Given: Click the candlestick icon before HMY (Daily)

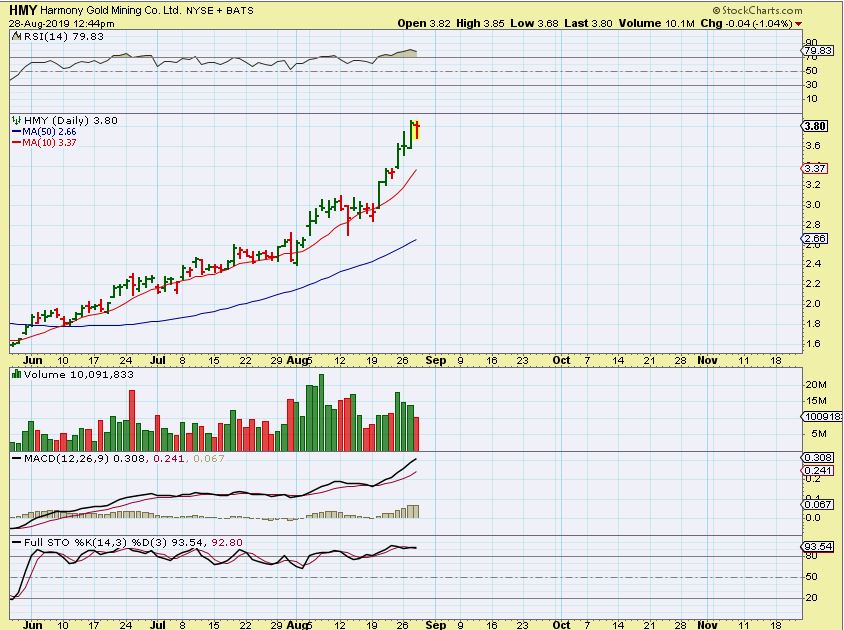Looking at the screenshot, I should [17, 121].
